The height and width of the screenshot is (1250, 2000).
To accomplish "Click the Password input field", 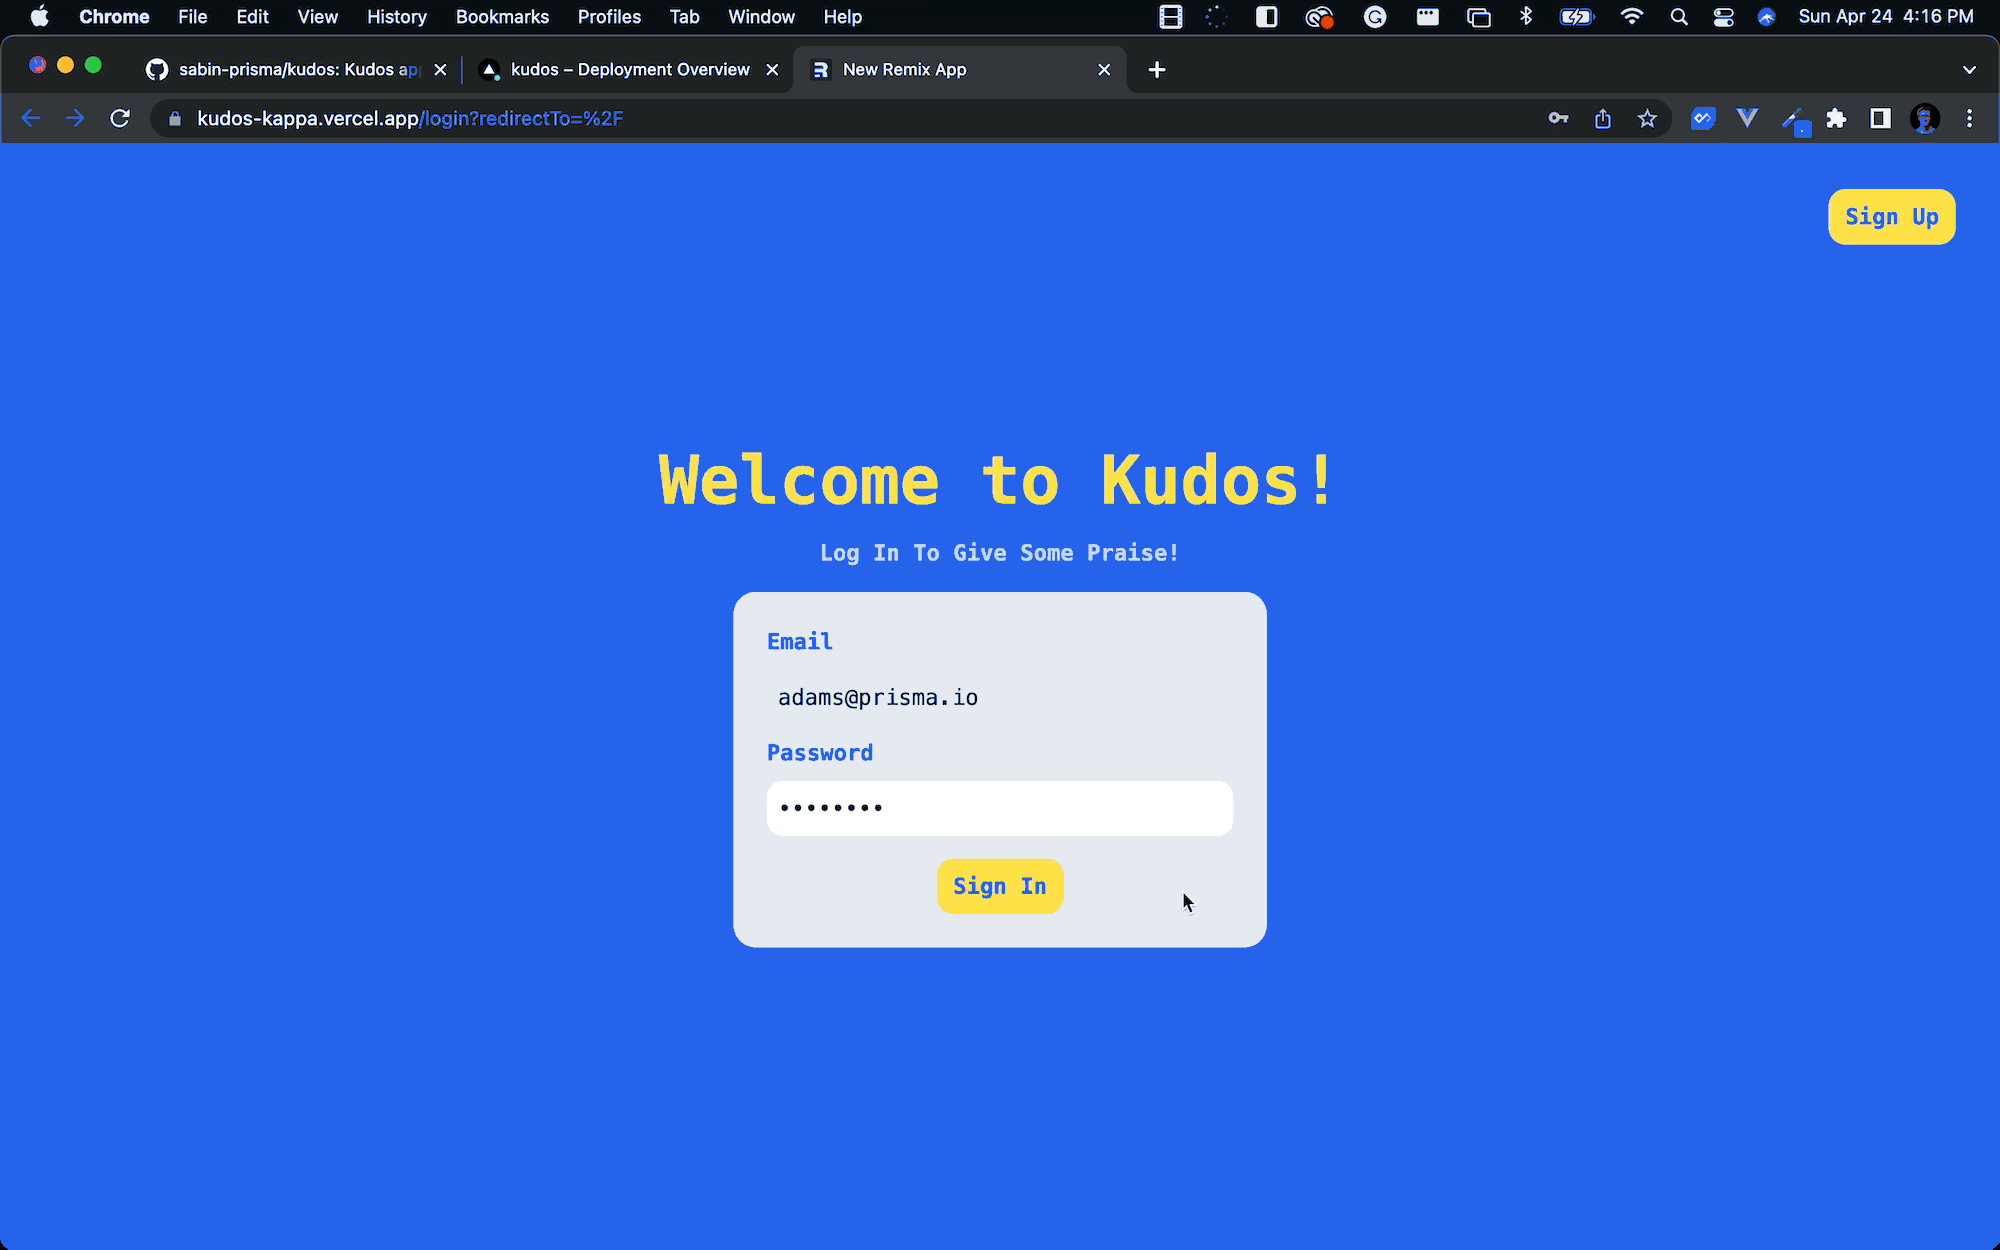I will click(999, 808).
